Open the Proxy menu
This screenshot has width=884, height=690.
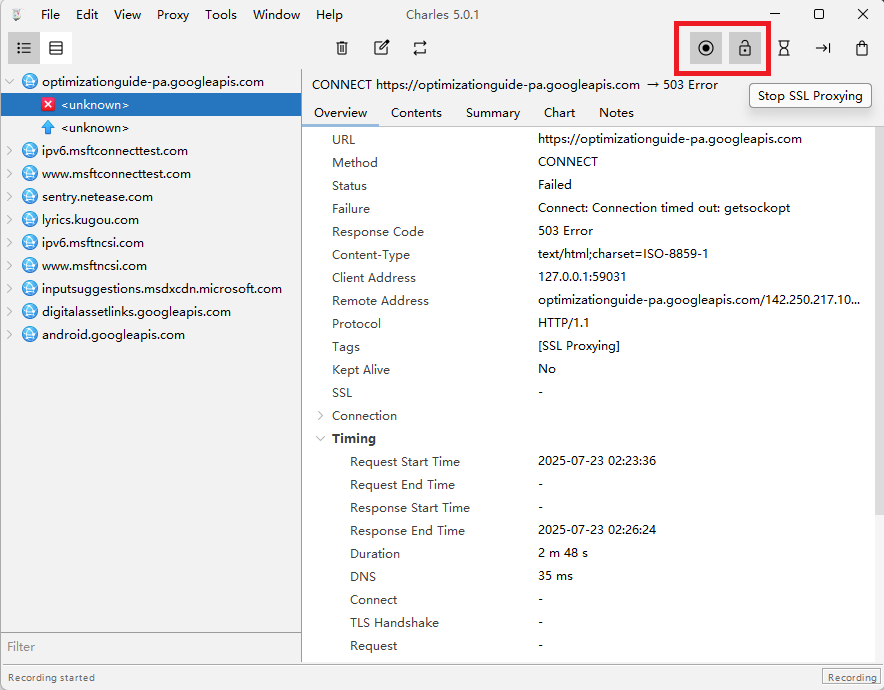pos(173,15)
